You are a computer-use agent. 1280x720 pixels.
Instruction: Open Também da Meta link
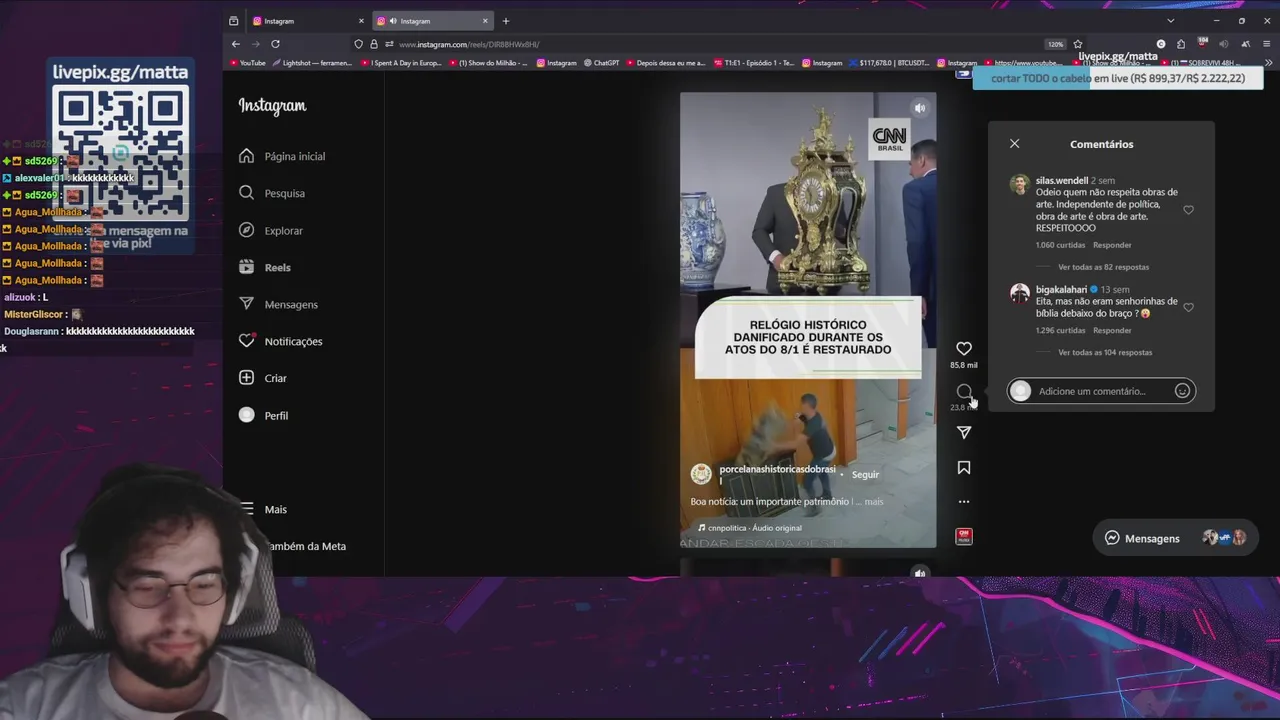click(x=305, y=546)
